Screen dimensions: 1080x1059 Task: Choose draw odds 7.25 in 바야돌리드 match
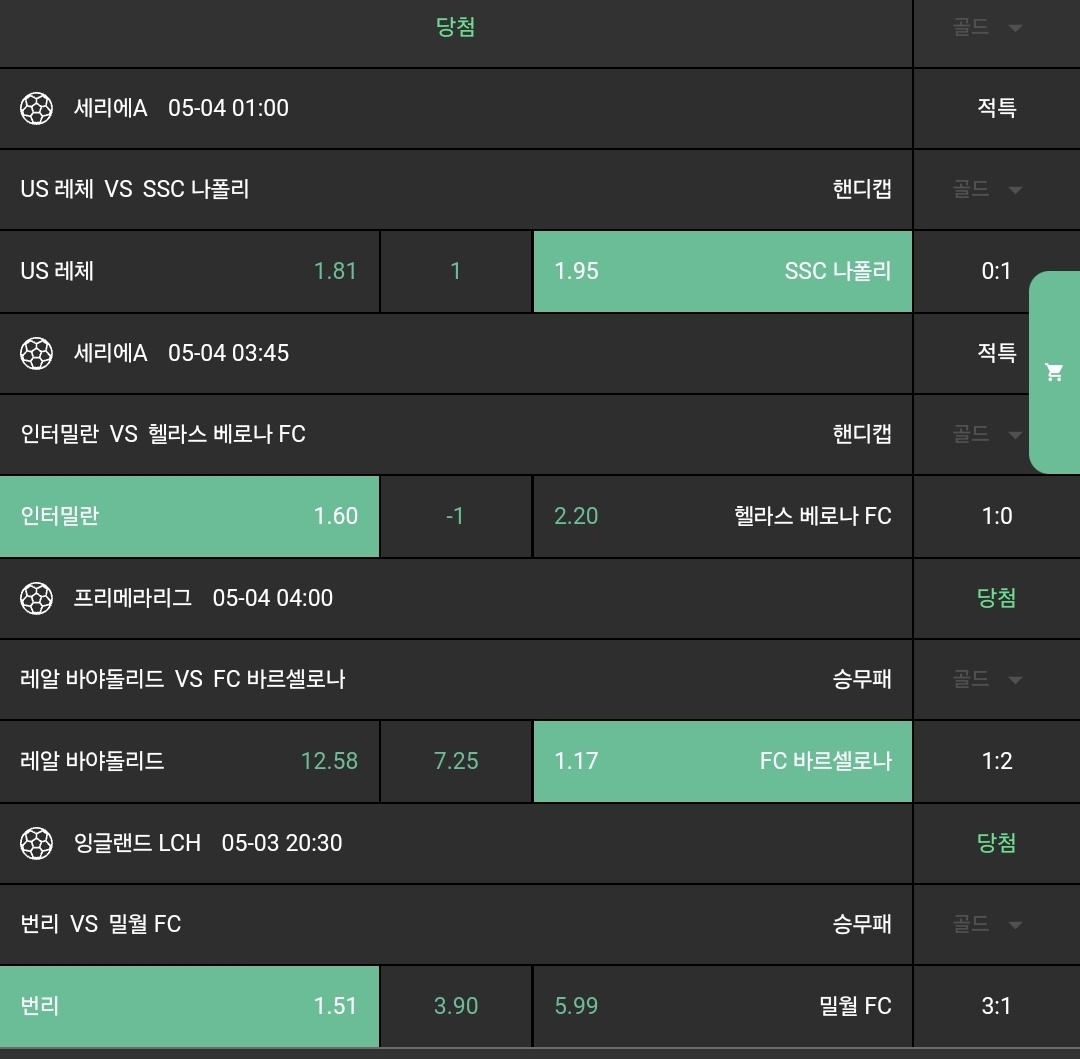coord(456,761)
